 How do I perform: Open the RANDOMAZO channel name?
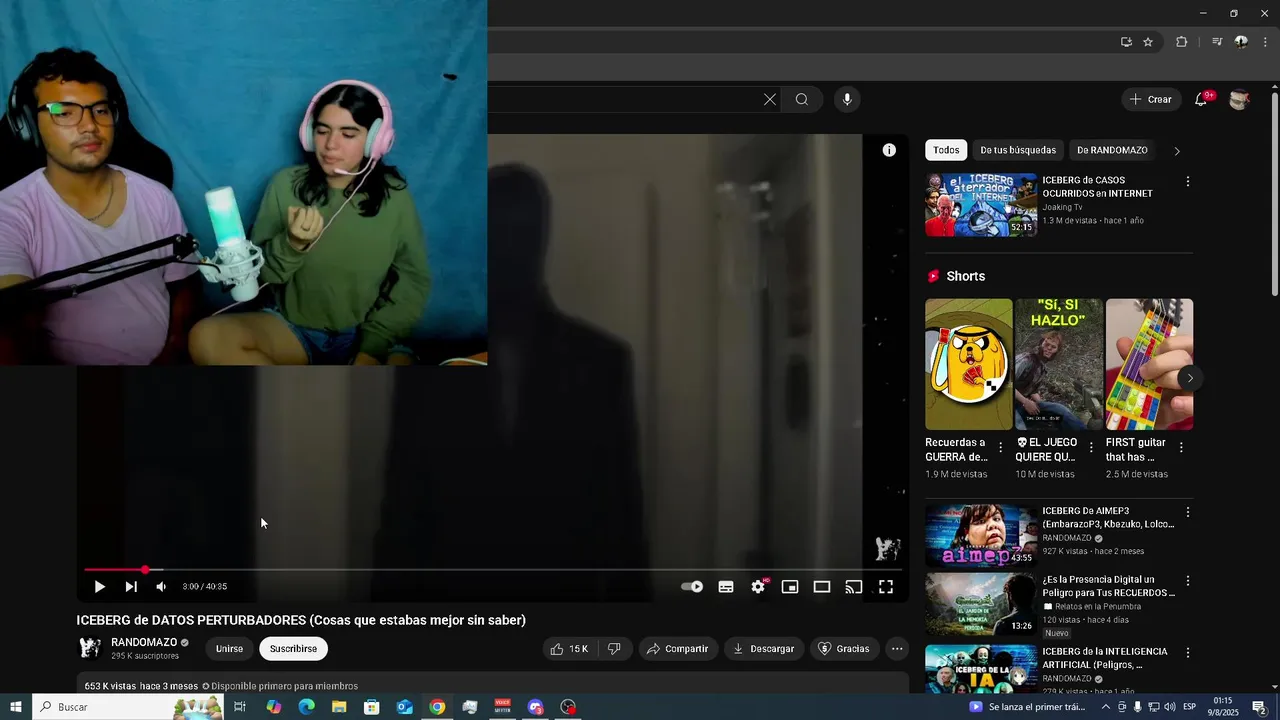coord(144,642)
